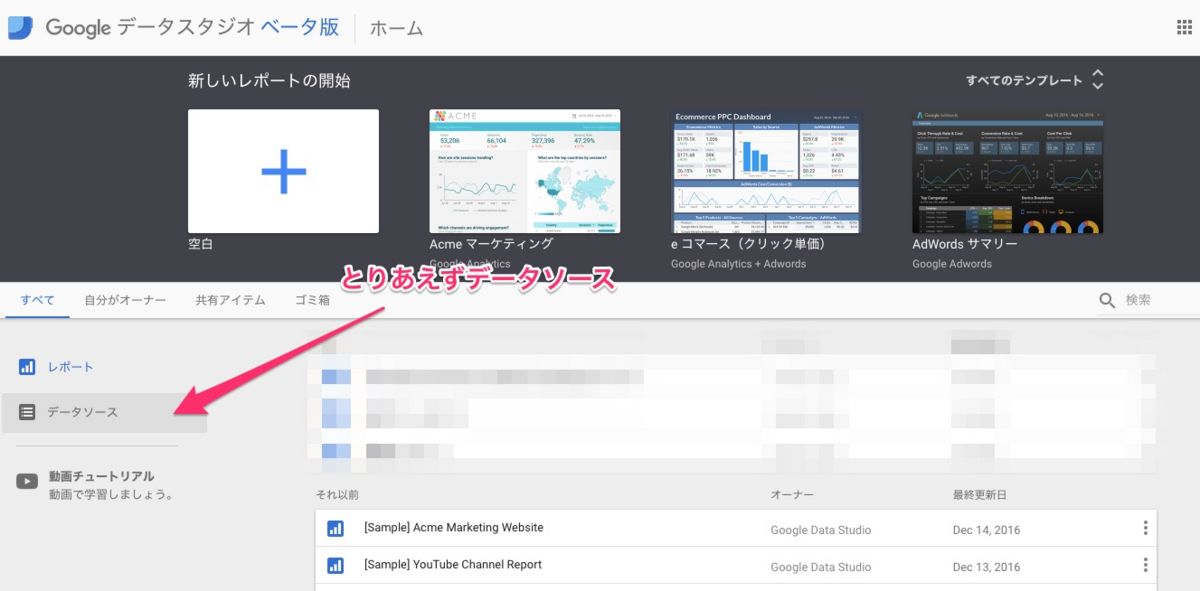
Task: Click the レポート bar chart icon
Action: click(27, 367)
